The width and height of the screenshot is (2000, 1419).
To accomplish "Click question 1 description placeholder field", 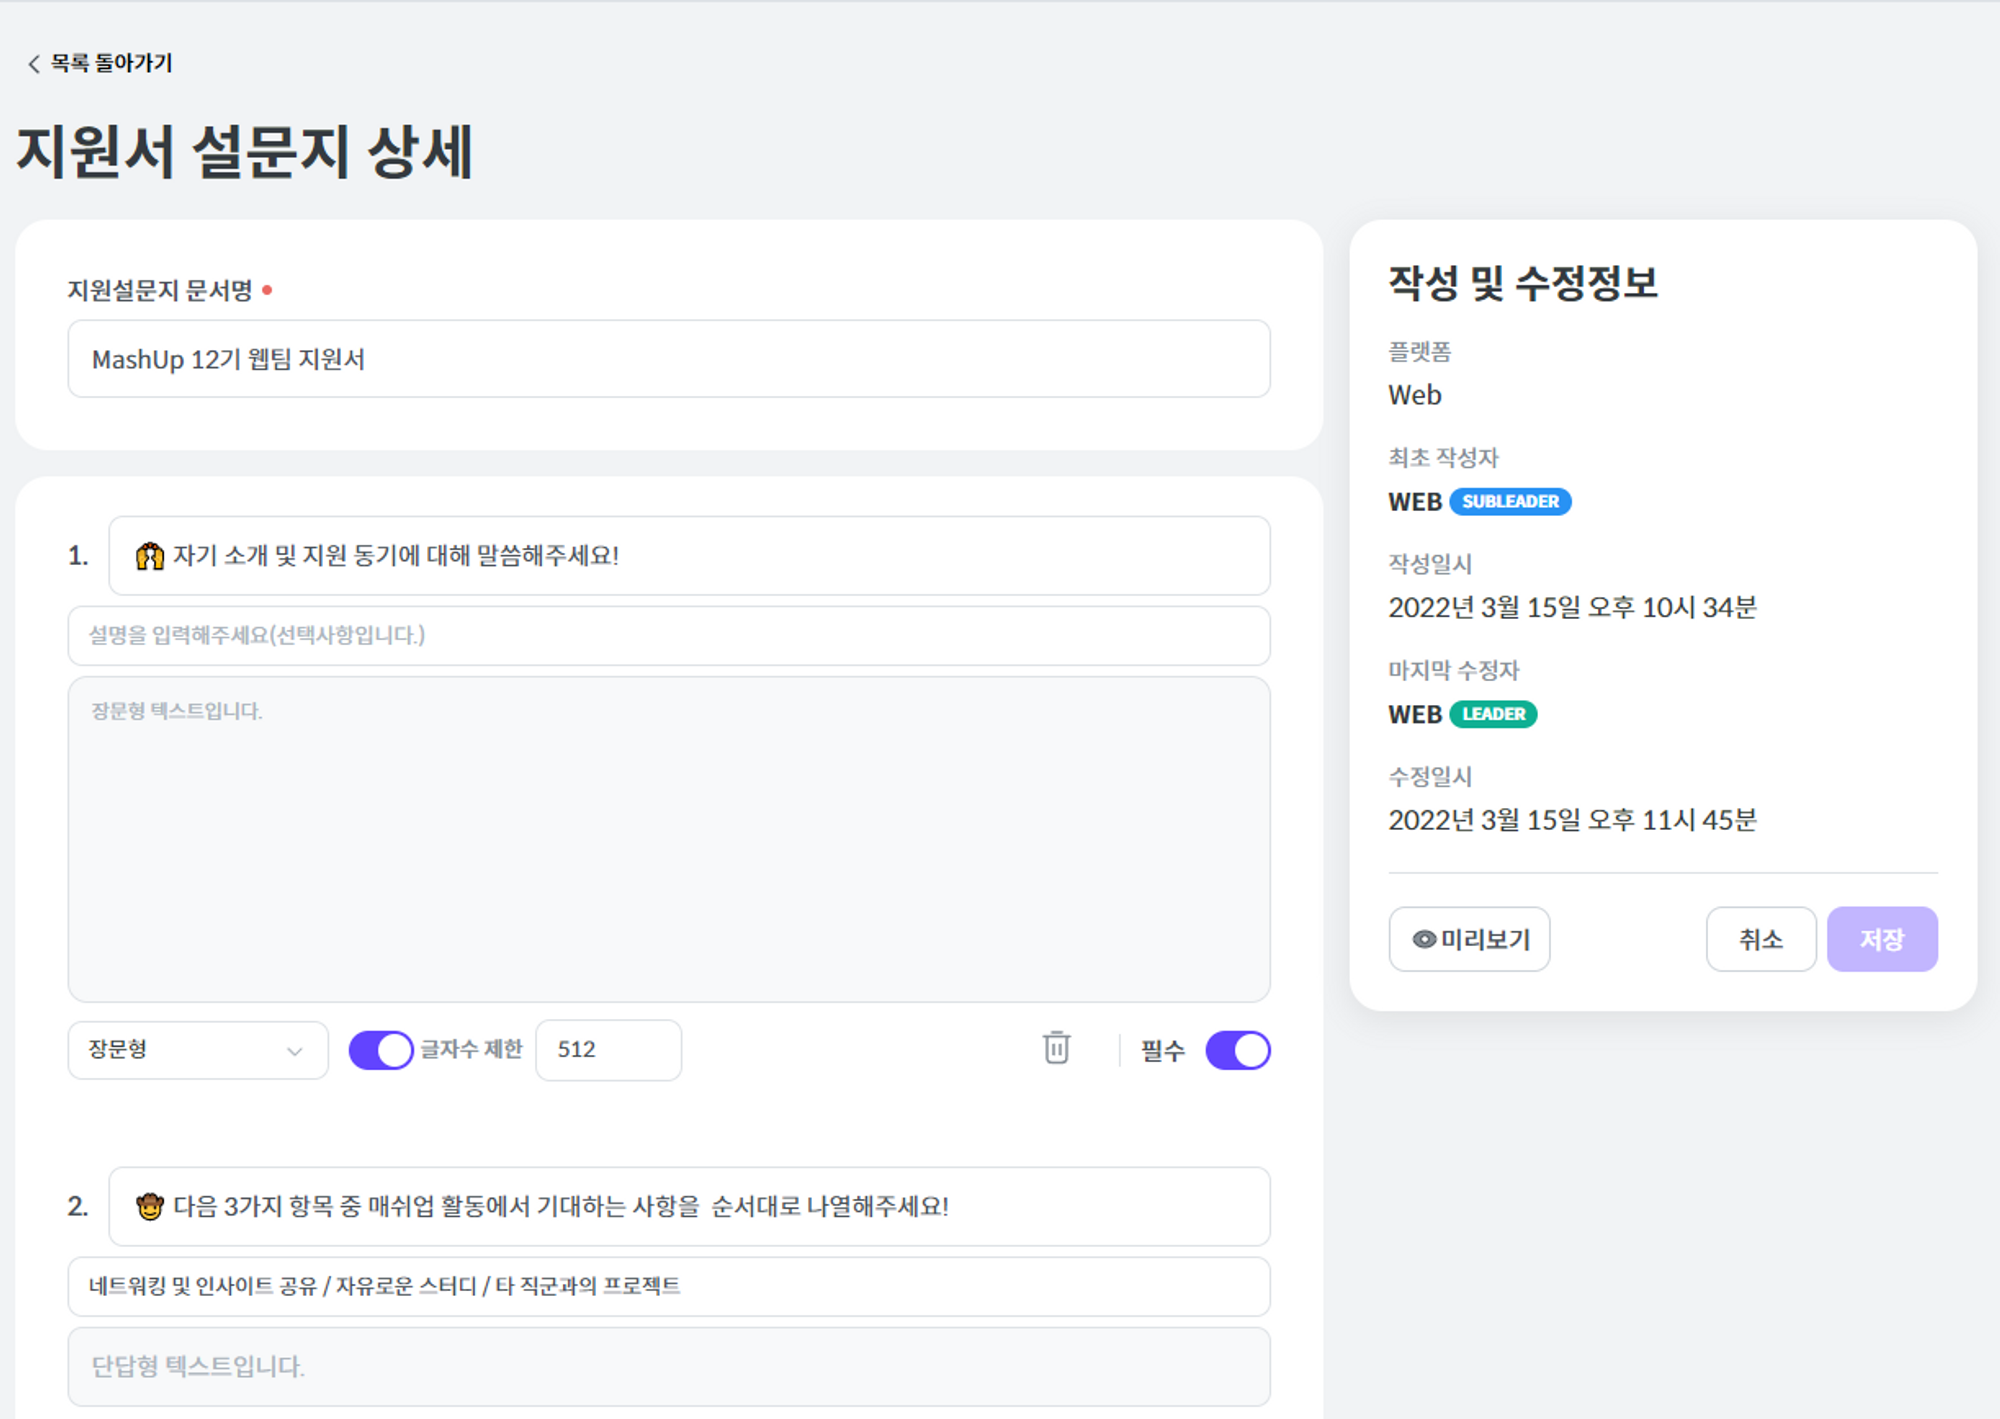I will [x=668, y=636].
